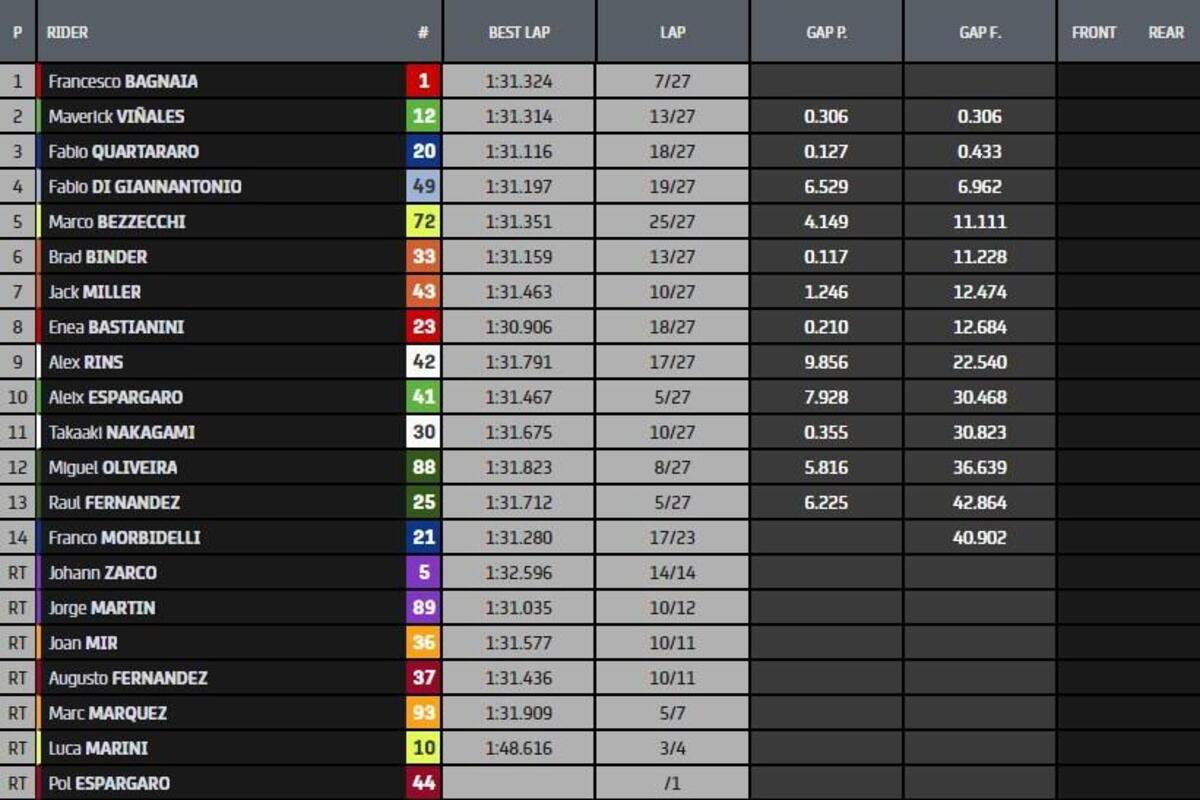Click Zarco's purple number 5 badge
The height and width of the screenshot is (800, 1200).
423,573
